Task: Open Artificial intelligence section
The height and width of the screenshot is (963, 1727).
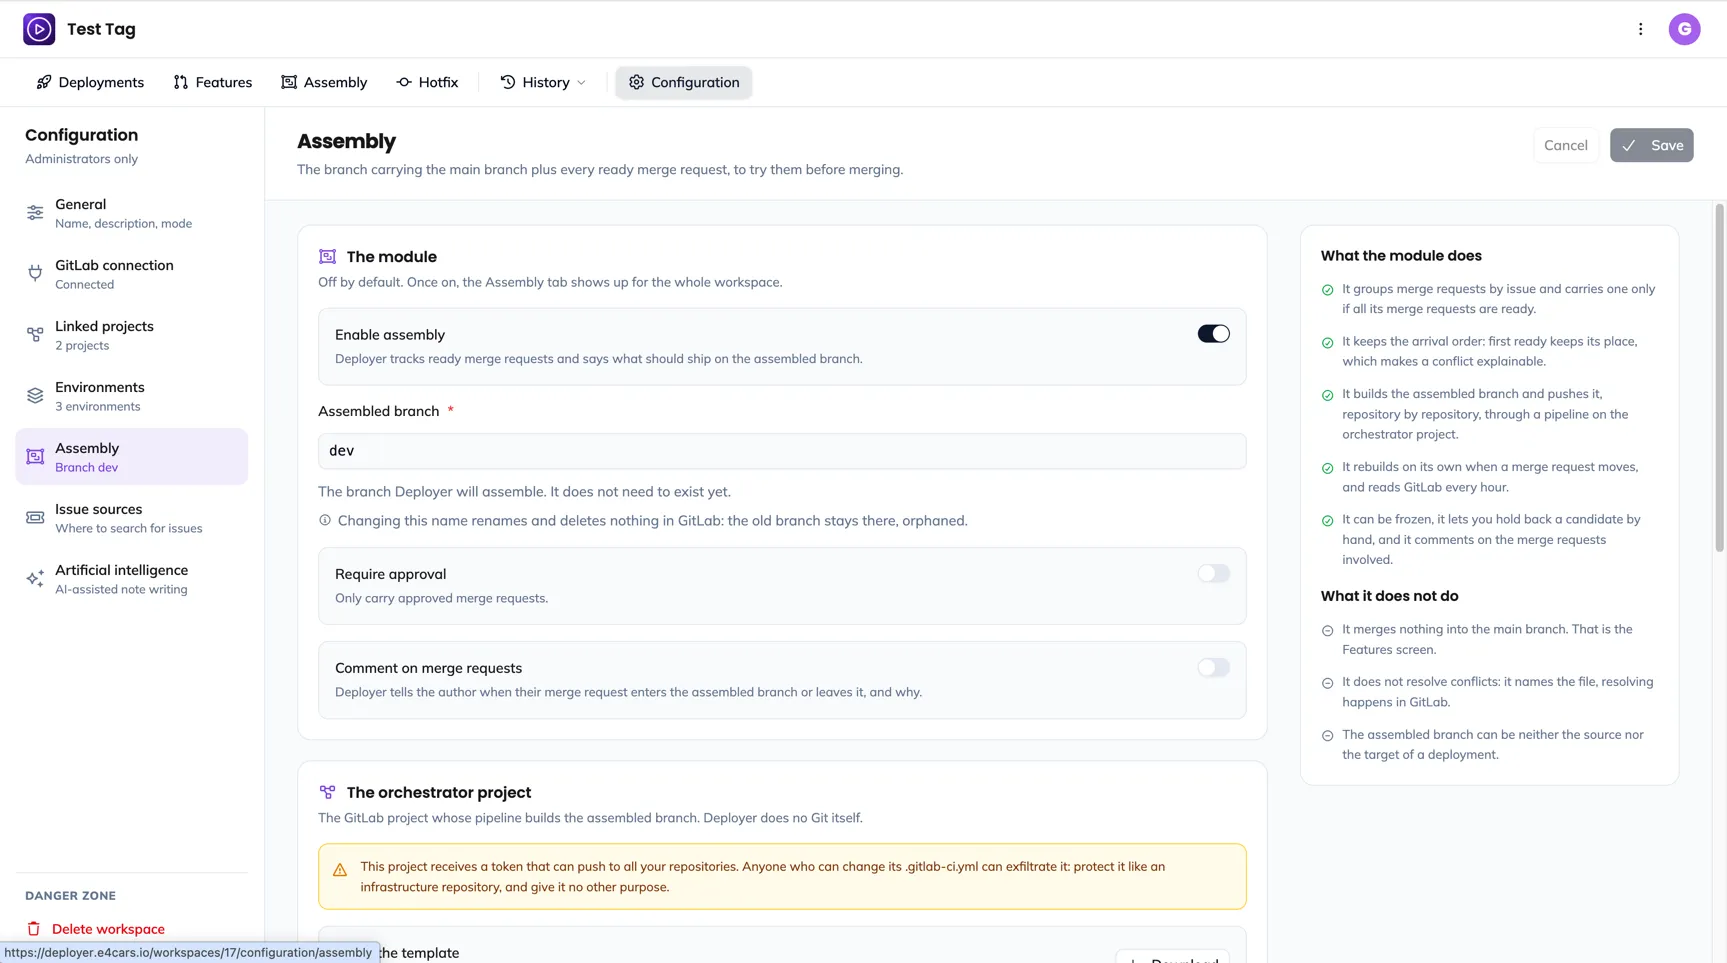Action: pyautogui.click(x=132, y=579)
